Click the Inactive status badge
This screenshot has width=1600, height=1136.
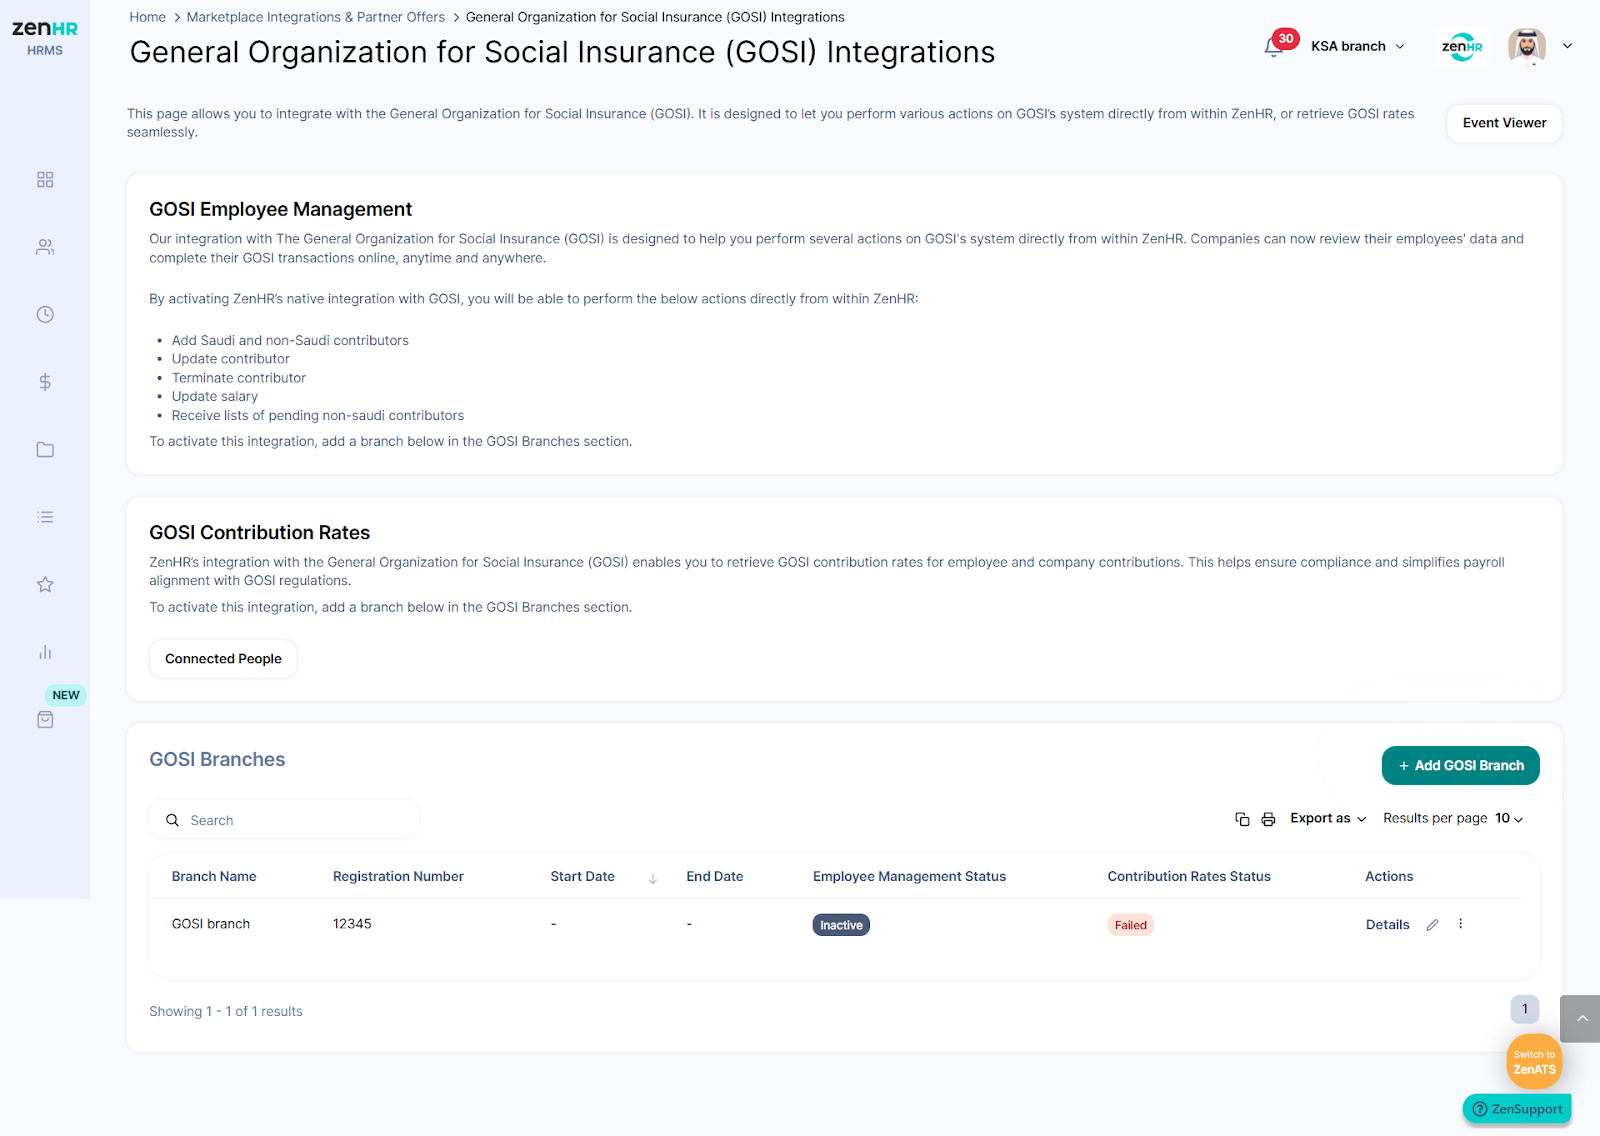point(841,925)
